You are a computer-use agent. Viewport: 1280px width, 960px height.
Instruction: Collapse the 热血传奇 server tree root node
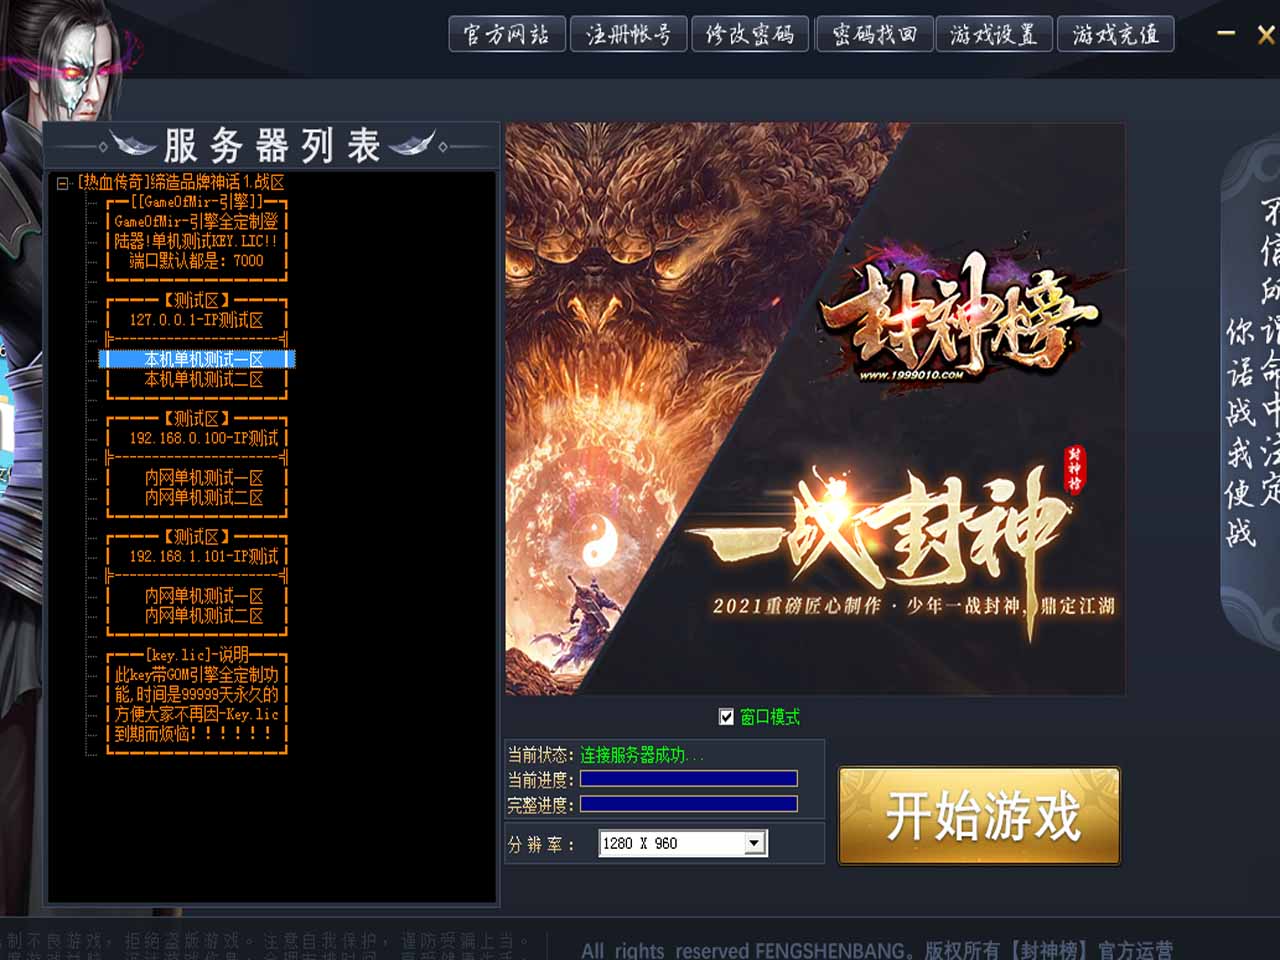tap(63, 183)
